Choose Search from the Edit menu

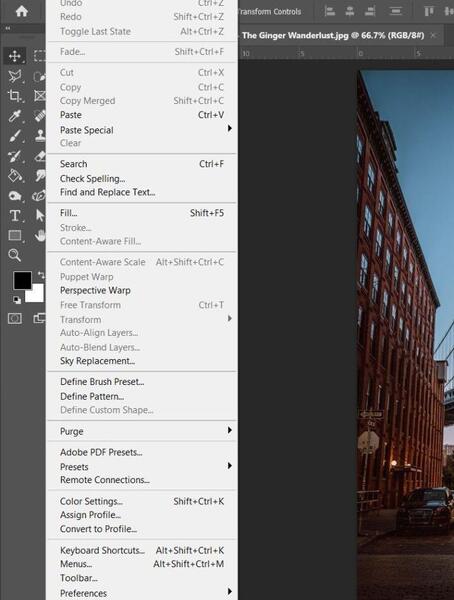click(x=142, y=164)
